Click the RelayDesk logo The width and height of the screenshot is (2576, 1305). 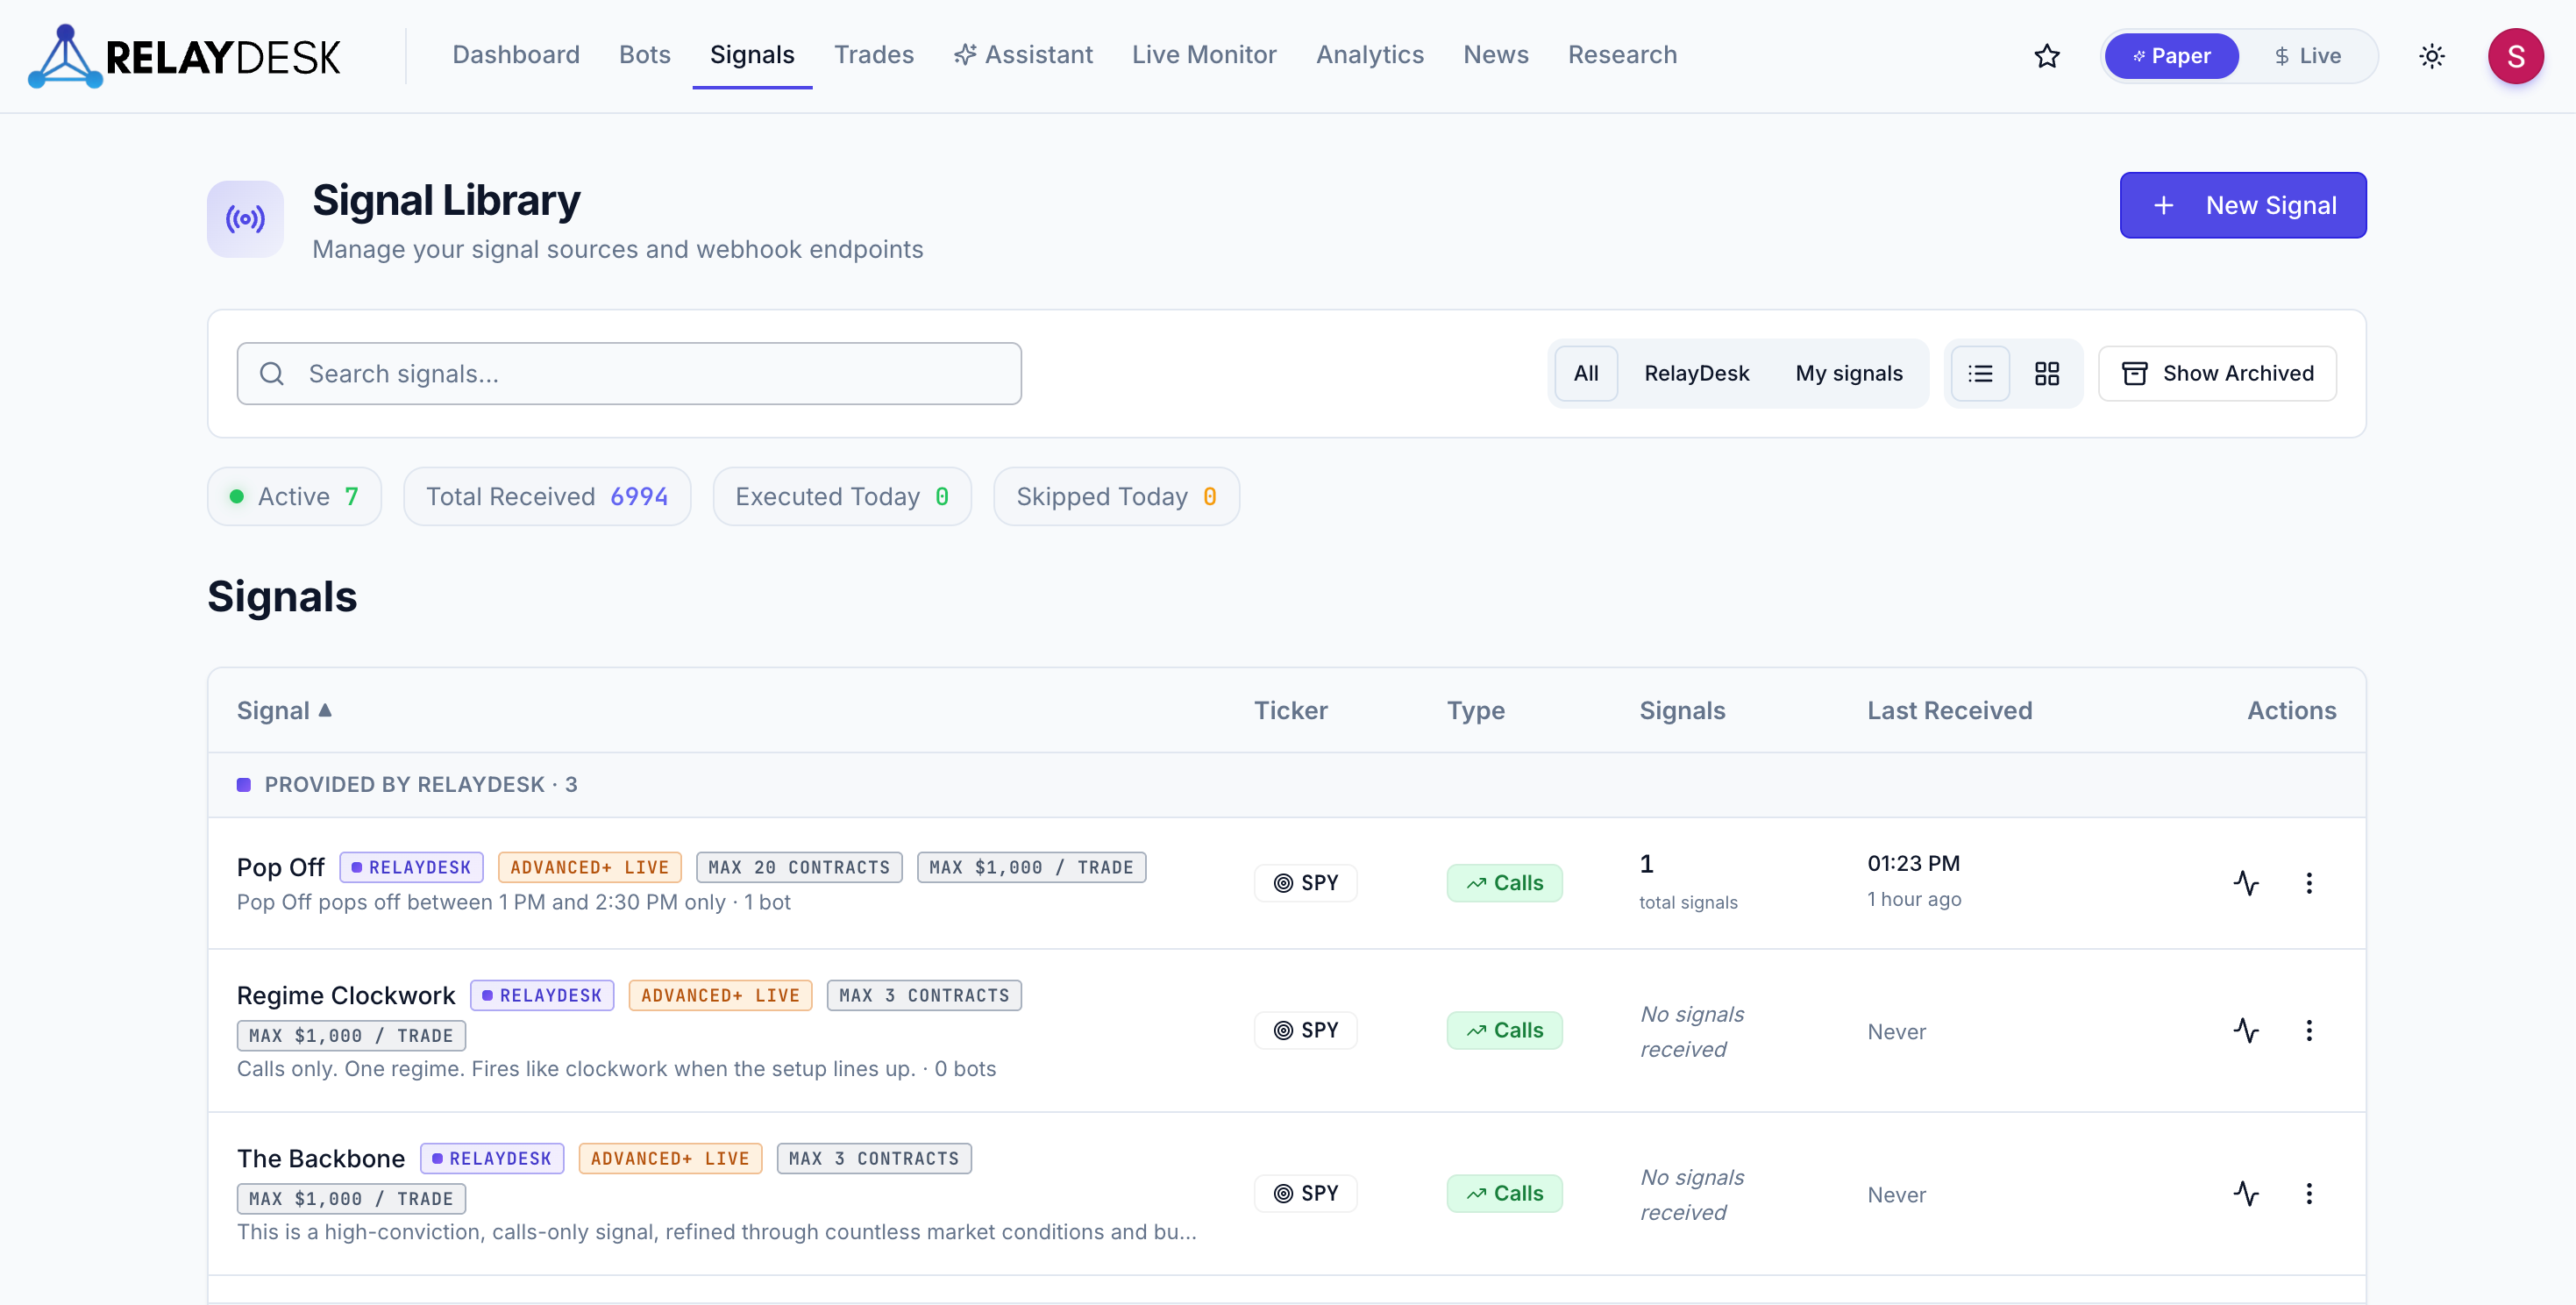184,56
